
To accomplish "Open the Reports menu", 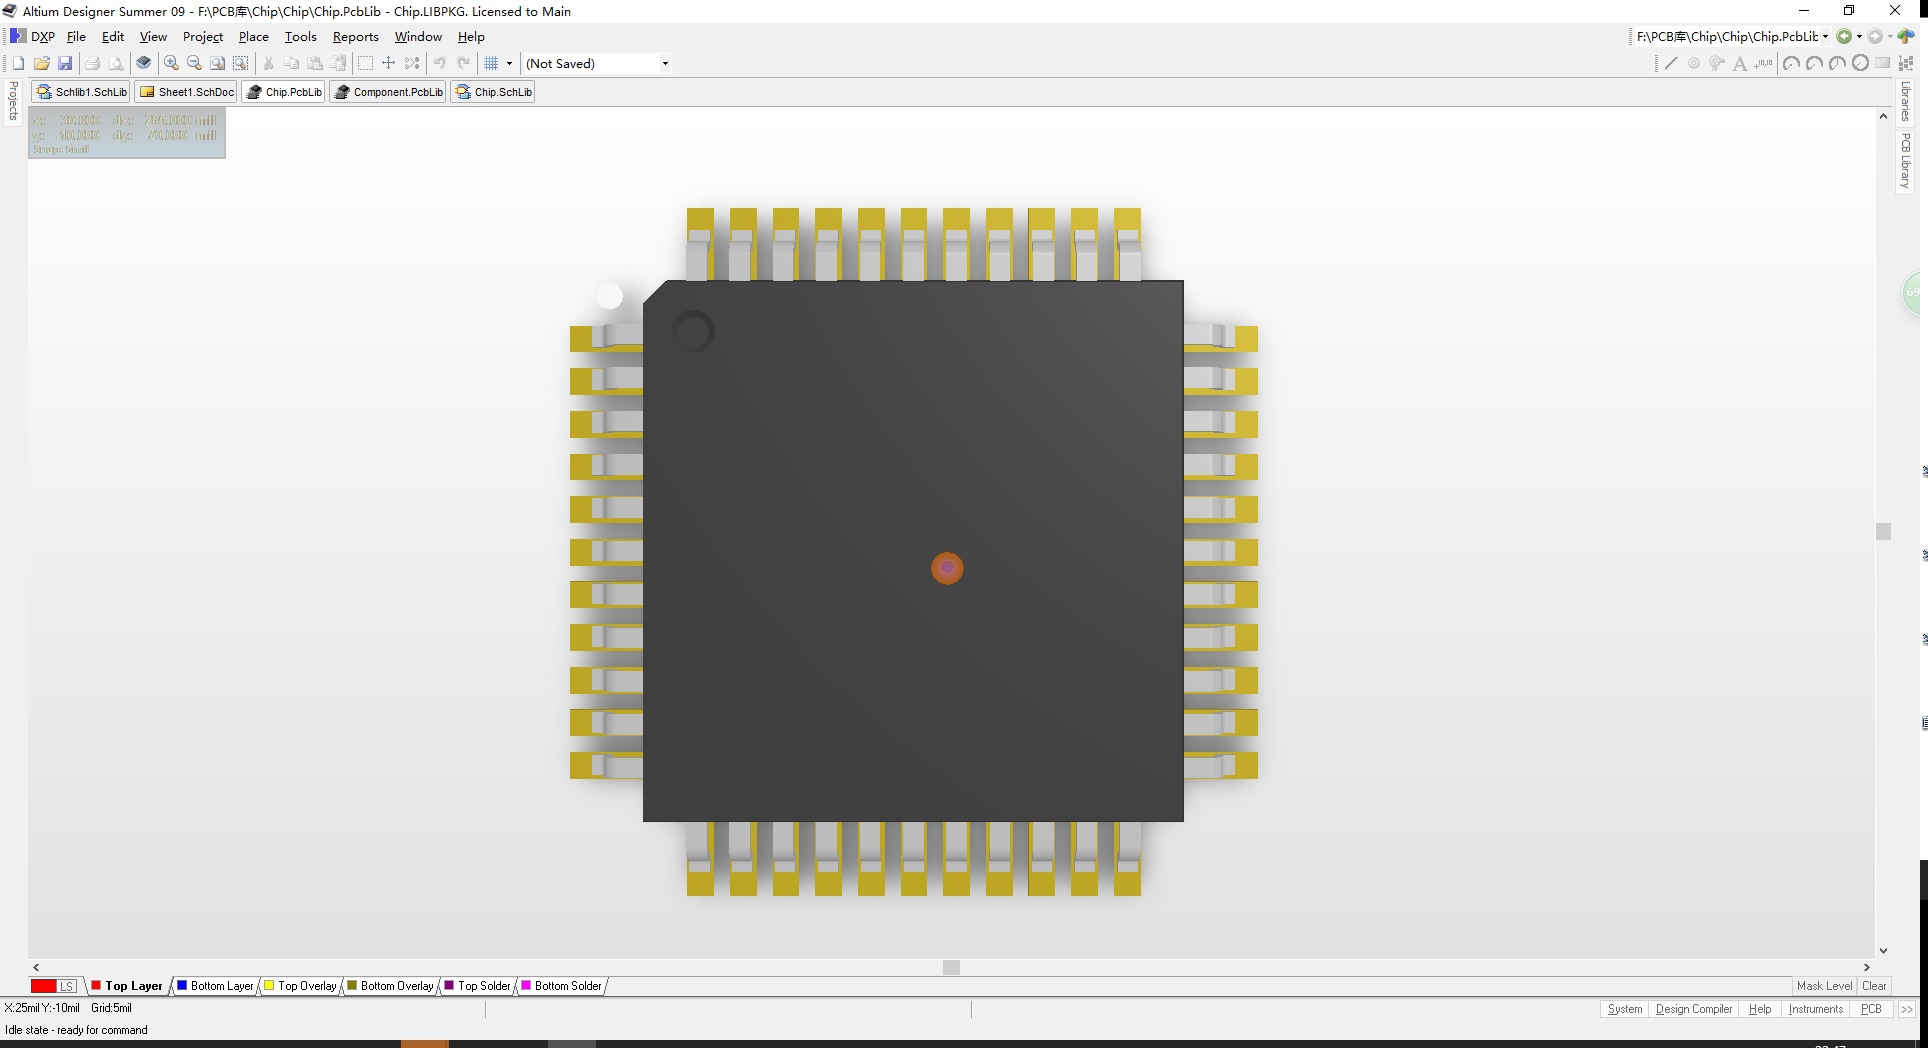I will (356, 37).
